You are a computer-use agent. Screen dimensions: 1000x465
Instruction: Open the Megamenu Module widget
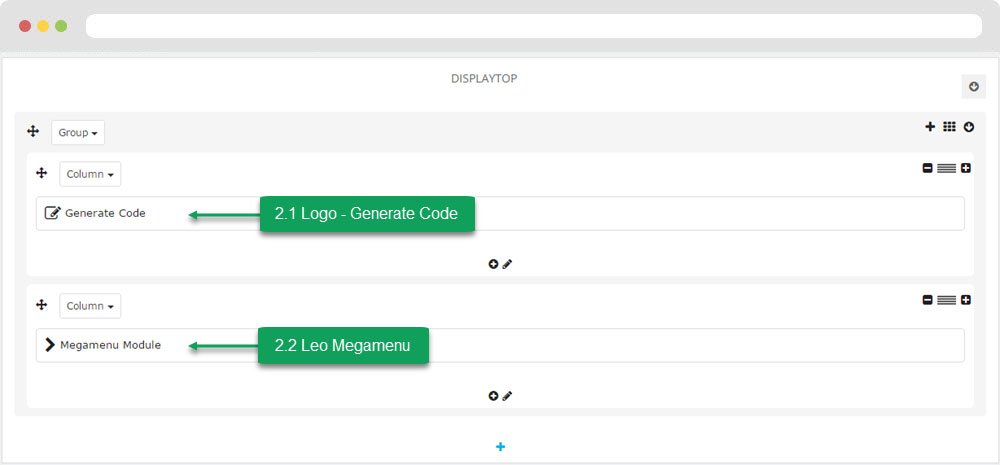tap(500, 345)
